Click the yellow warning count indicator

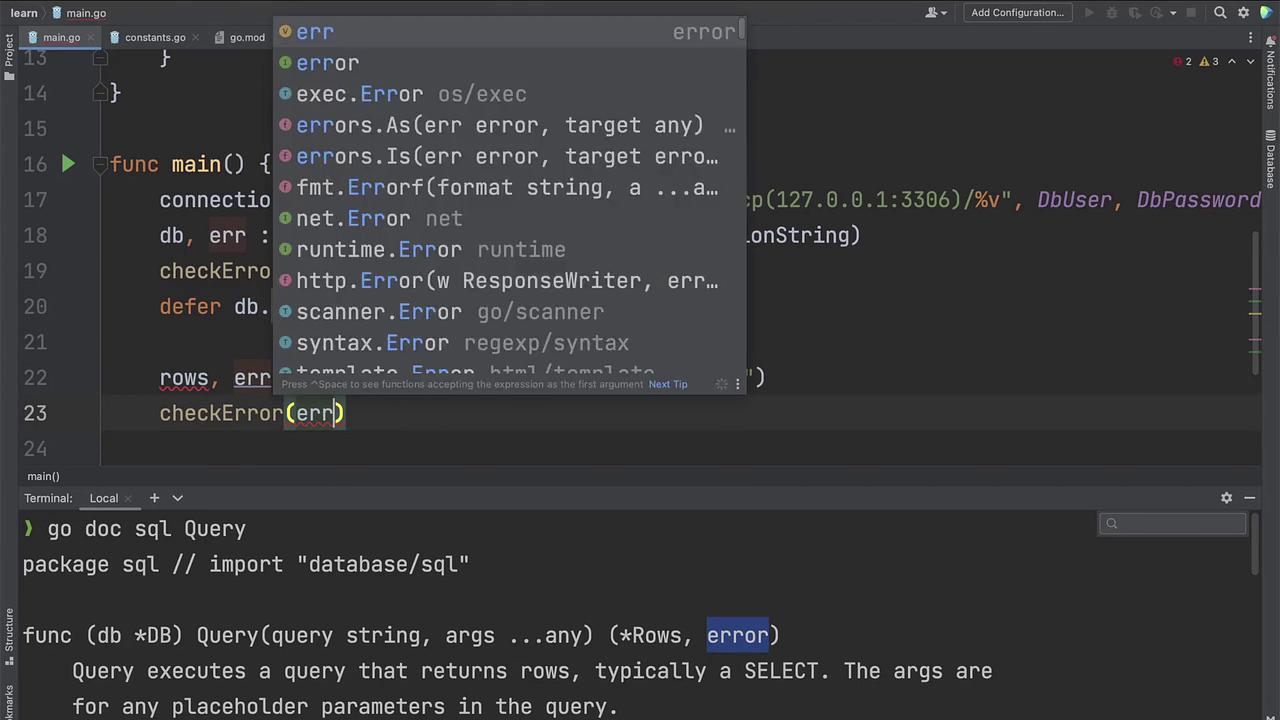click(1210, 62)
